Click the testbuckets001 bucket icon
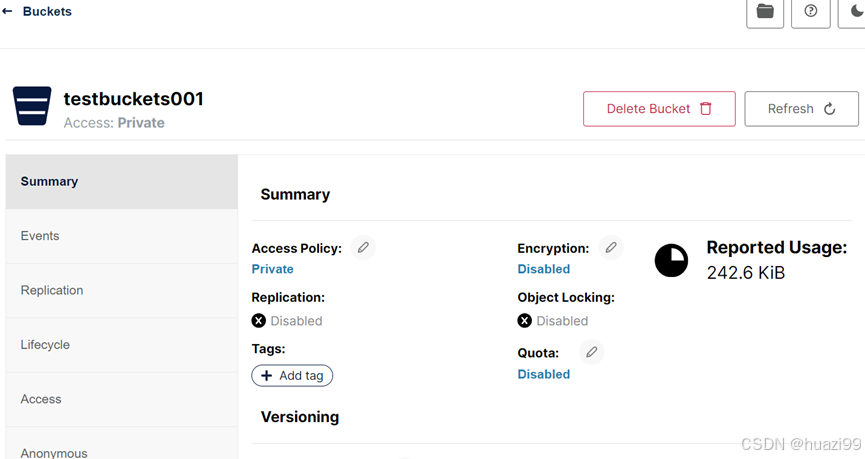Viewport: 865px width, 459px height. click(x=32, y=106)
